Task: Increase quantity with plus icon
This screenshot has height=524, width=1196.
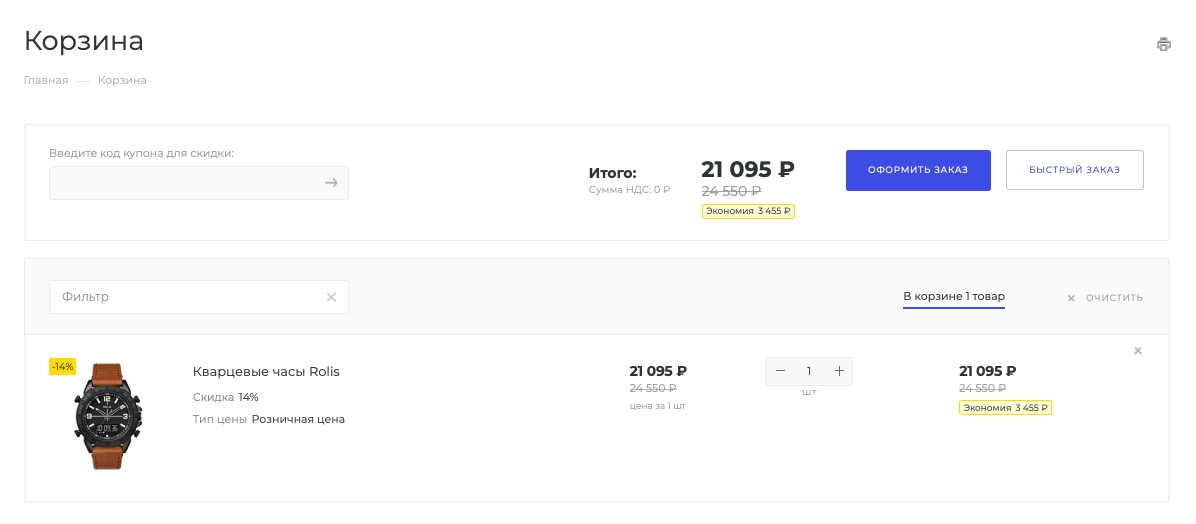Action: pos(839,371)
